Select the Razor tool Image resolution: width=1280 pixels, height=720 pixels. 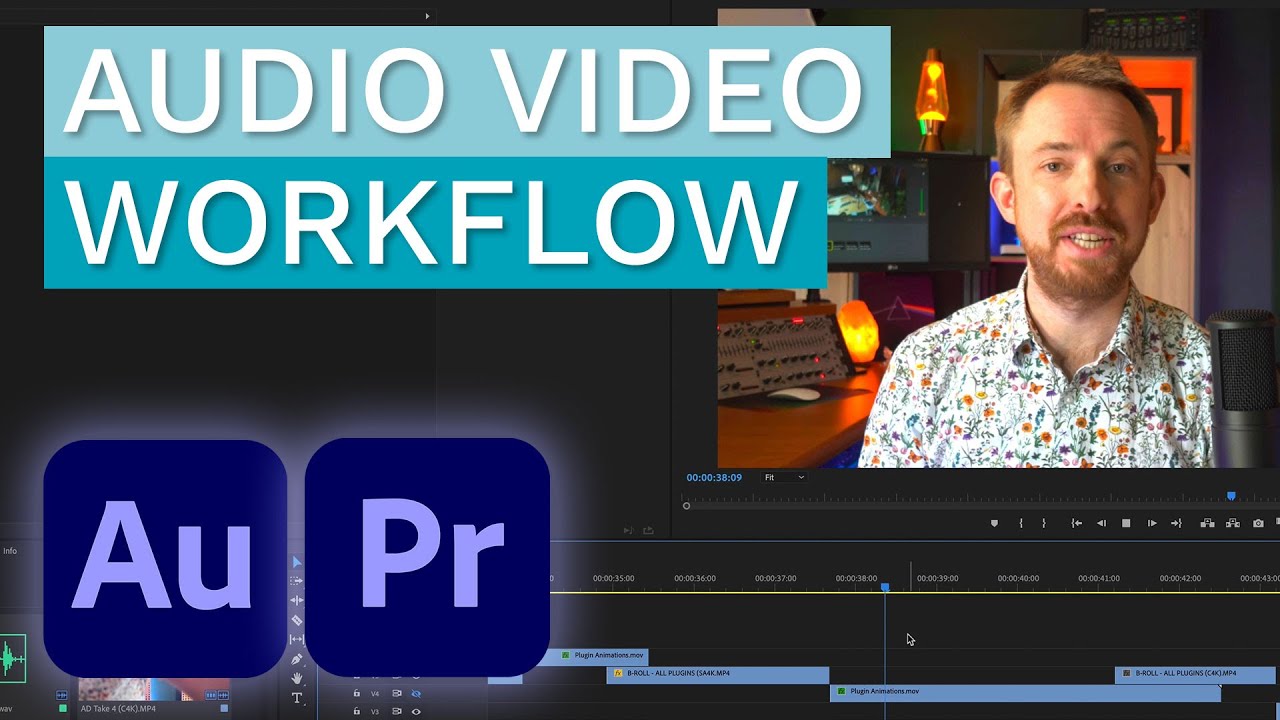pyautogui.click(x=297, y=620)
